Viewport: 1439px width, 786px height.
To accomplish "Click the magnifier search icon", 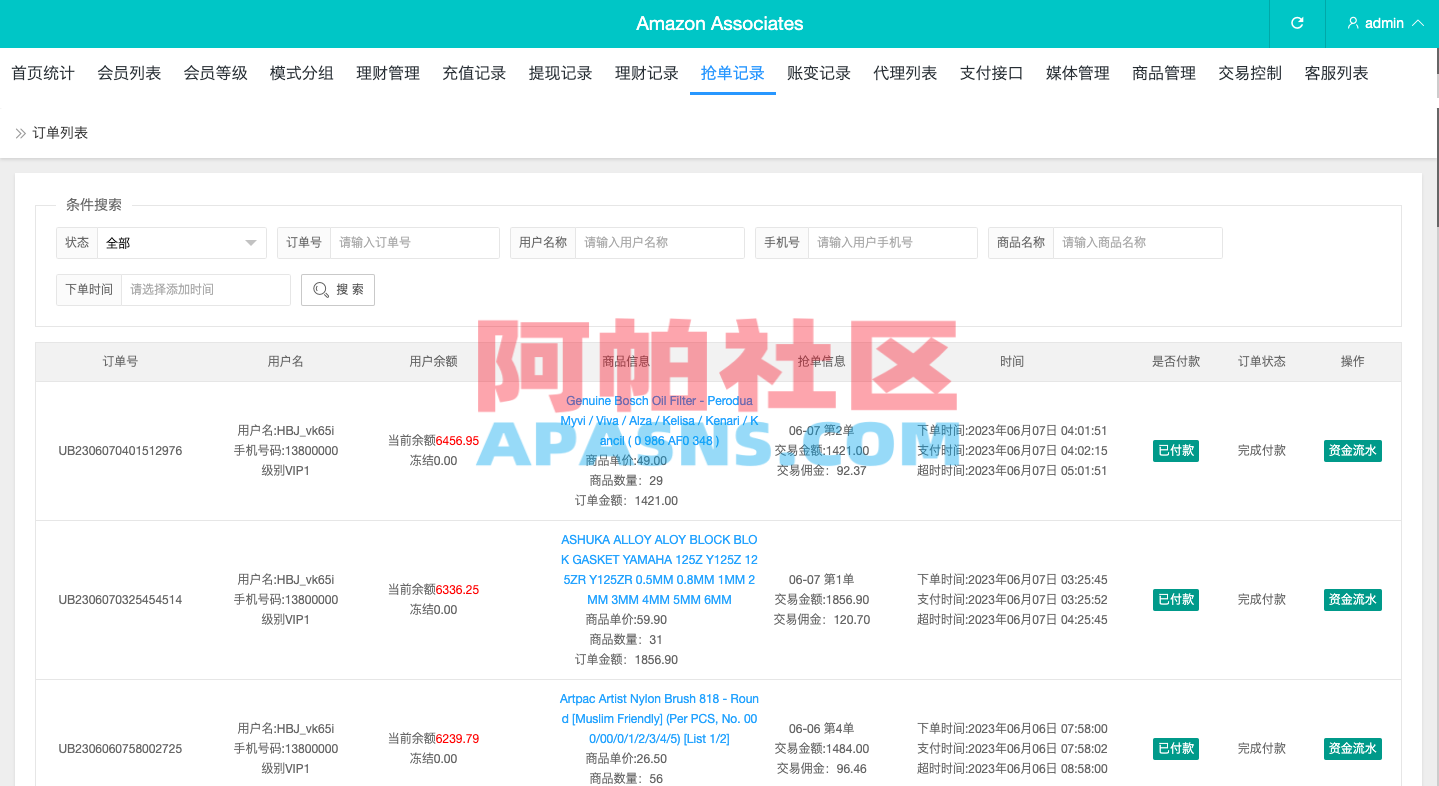I will click(320, 290).
